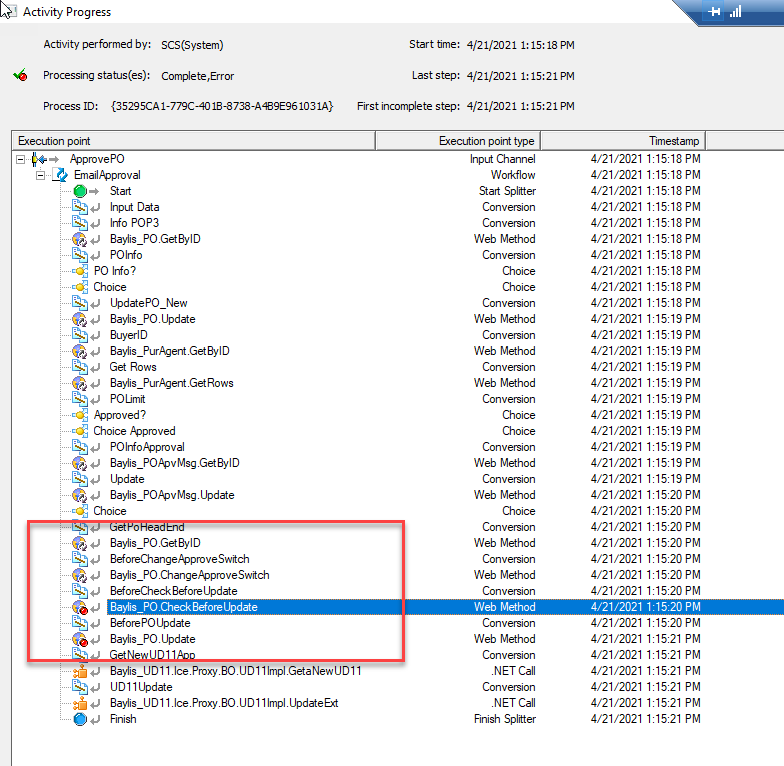Click the Activity Progress title icon
Image resolution: width=784 pixels, height=766 pixels.
click(8, 10)
